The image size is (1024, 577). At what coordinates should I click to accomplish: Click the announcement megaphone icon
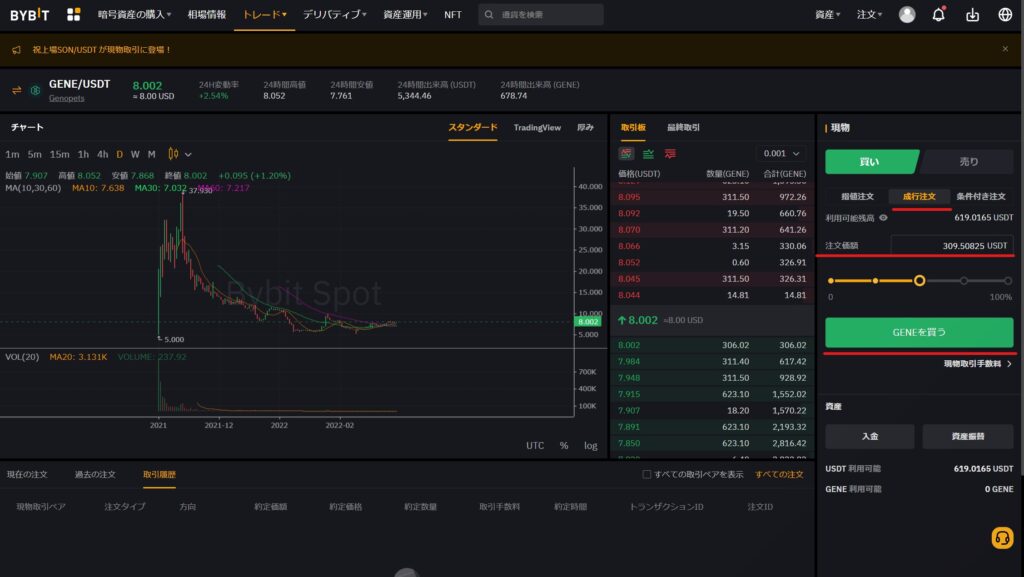click(16, 50)
